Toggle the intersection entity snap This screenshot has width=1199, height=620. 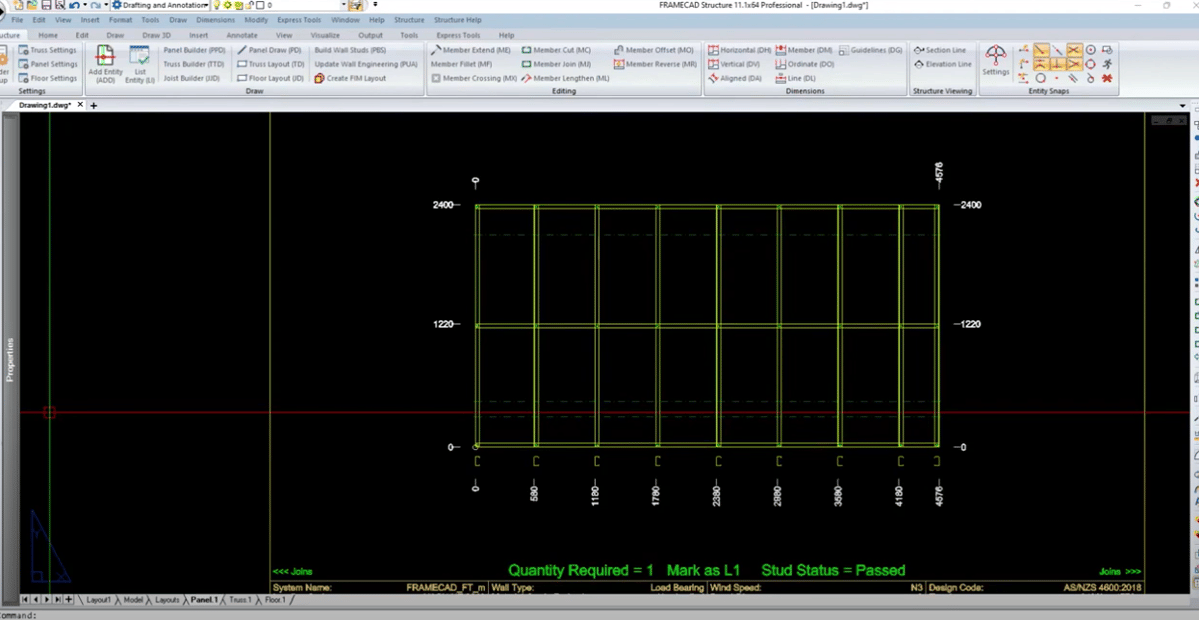click(1073, 50)
